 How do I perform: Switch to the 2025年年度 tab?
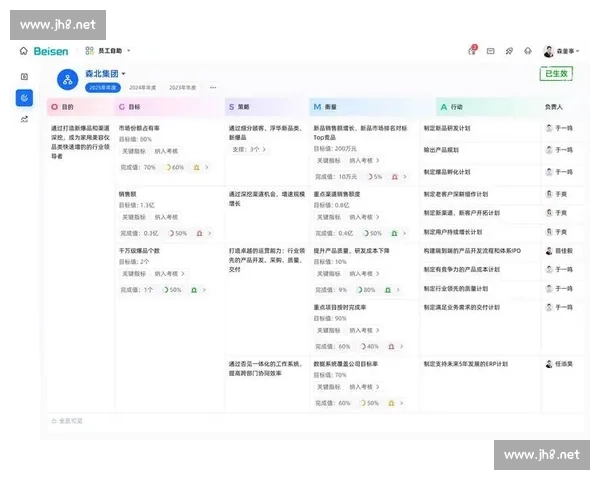click(103, 88)
